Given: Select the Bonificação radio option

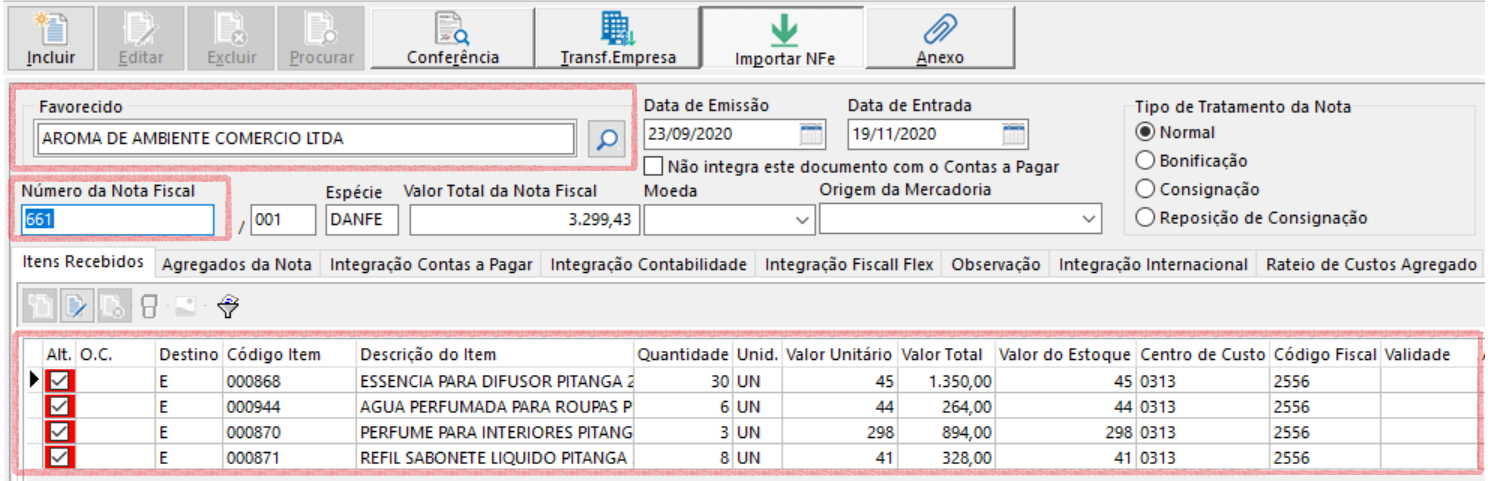Looking at the screenshot, I should point(1146,160).
